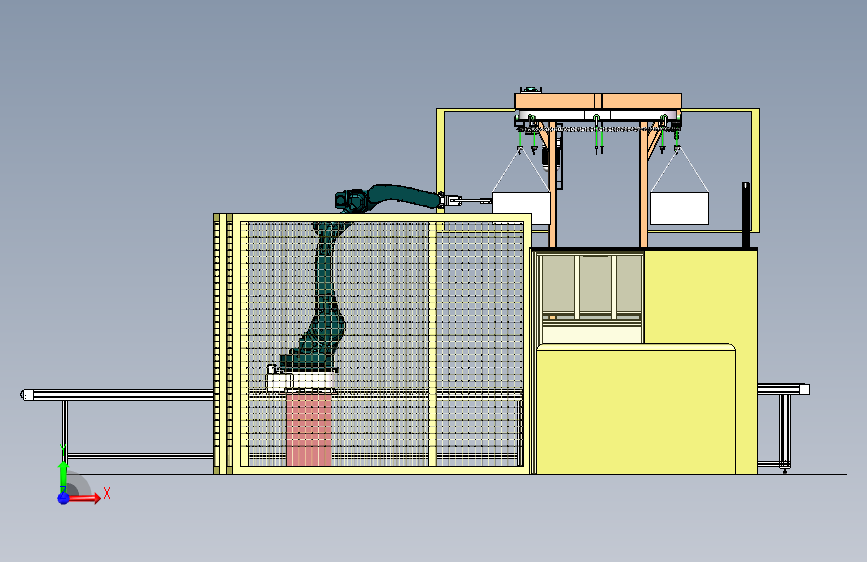The image size is (867, 562).
Task: Click the red X axis arrow of triad
Action: point(84,498)
